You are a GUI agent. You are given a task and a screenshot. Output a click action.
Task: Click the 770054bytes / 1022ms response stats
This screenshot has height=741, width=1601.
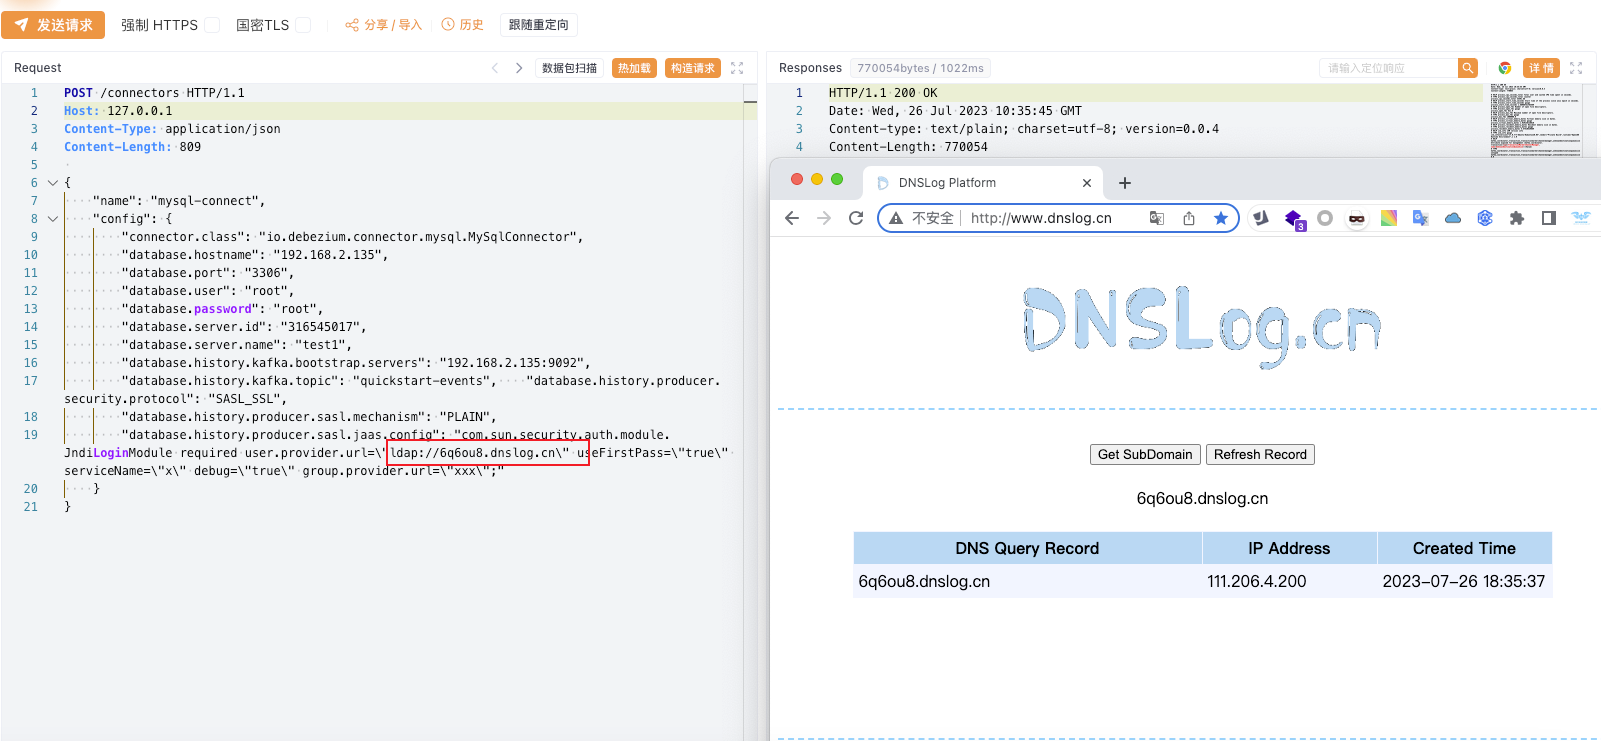pos(920,68)
